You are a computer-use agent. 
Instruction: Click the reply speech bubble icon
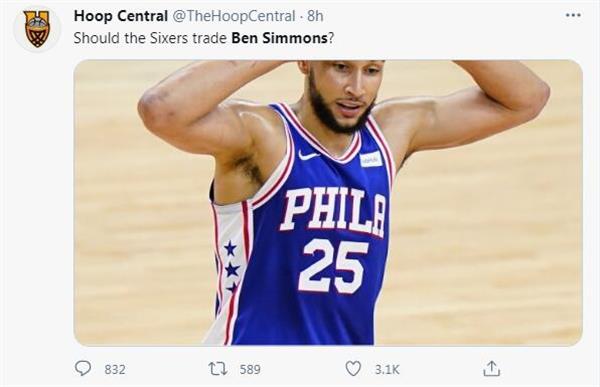coord(83,369)
